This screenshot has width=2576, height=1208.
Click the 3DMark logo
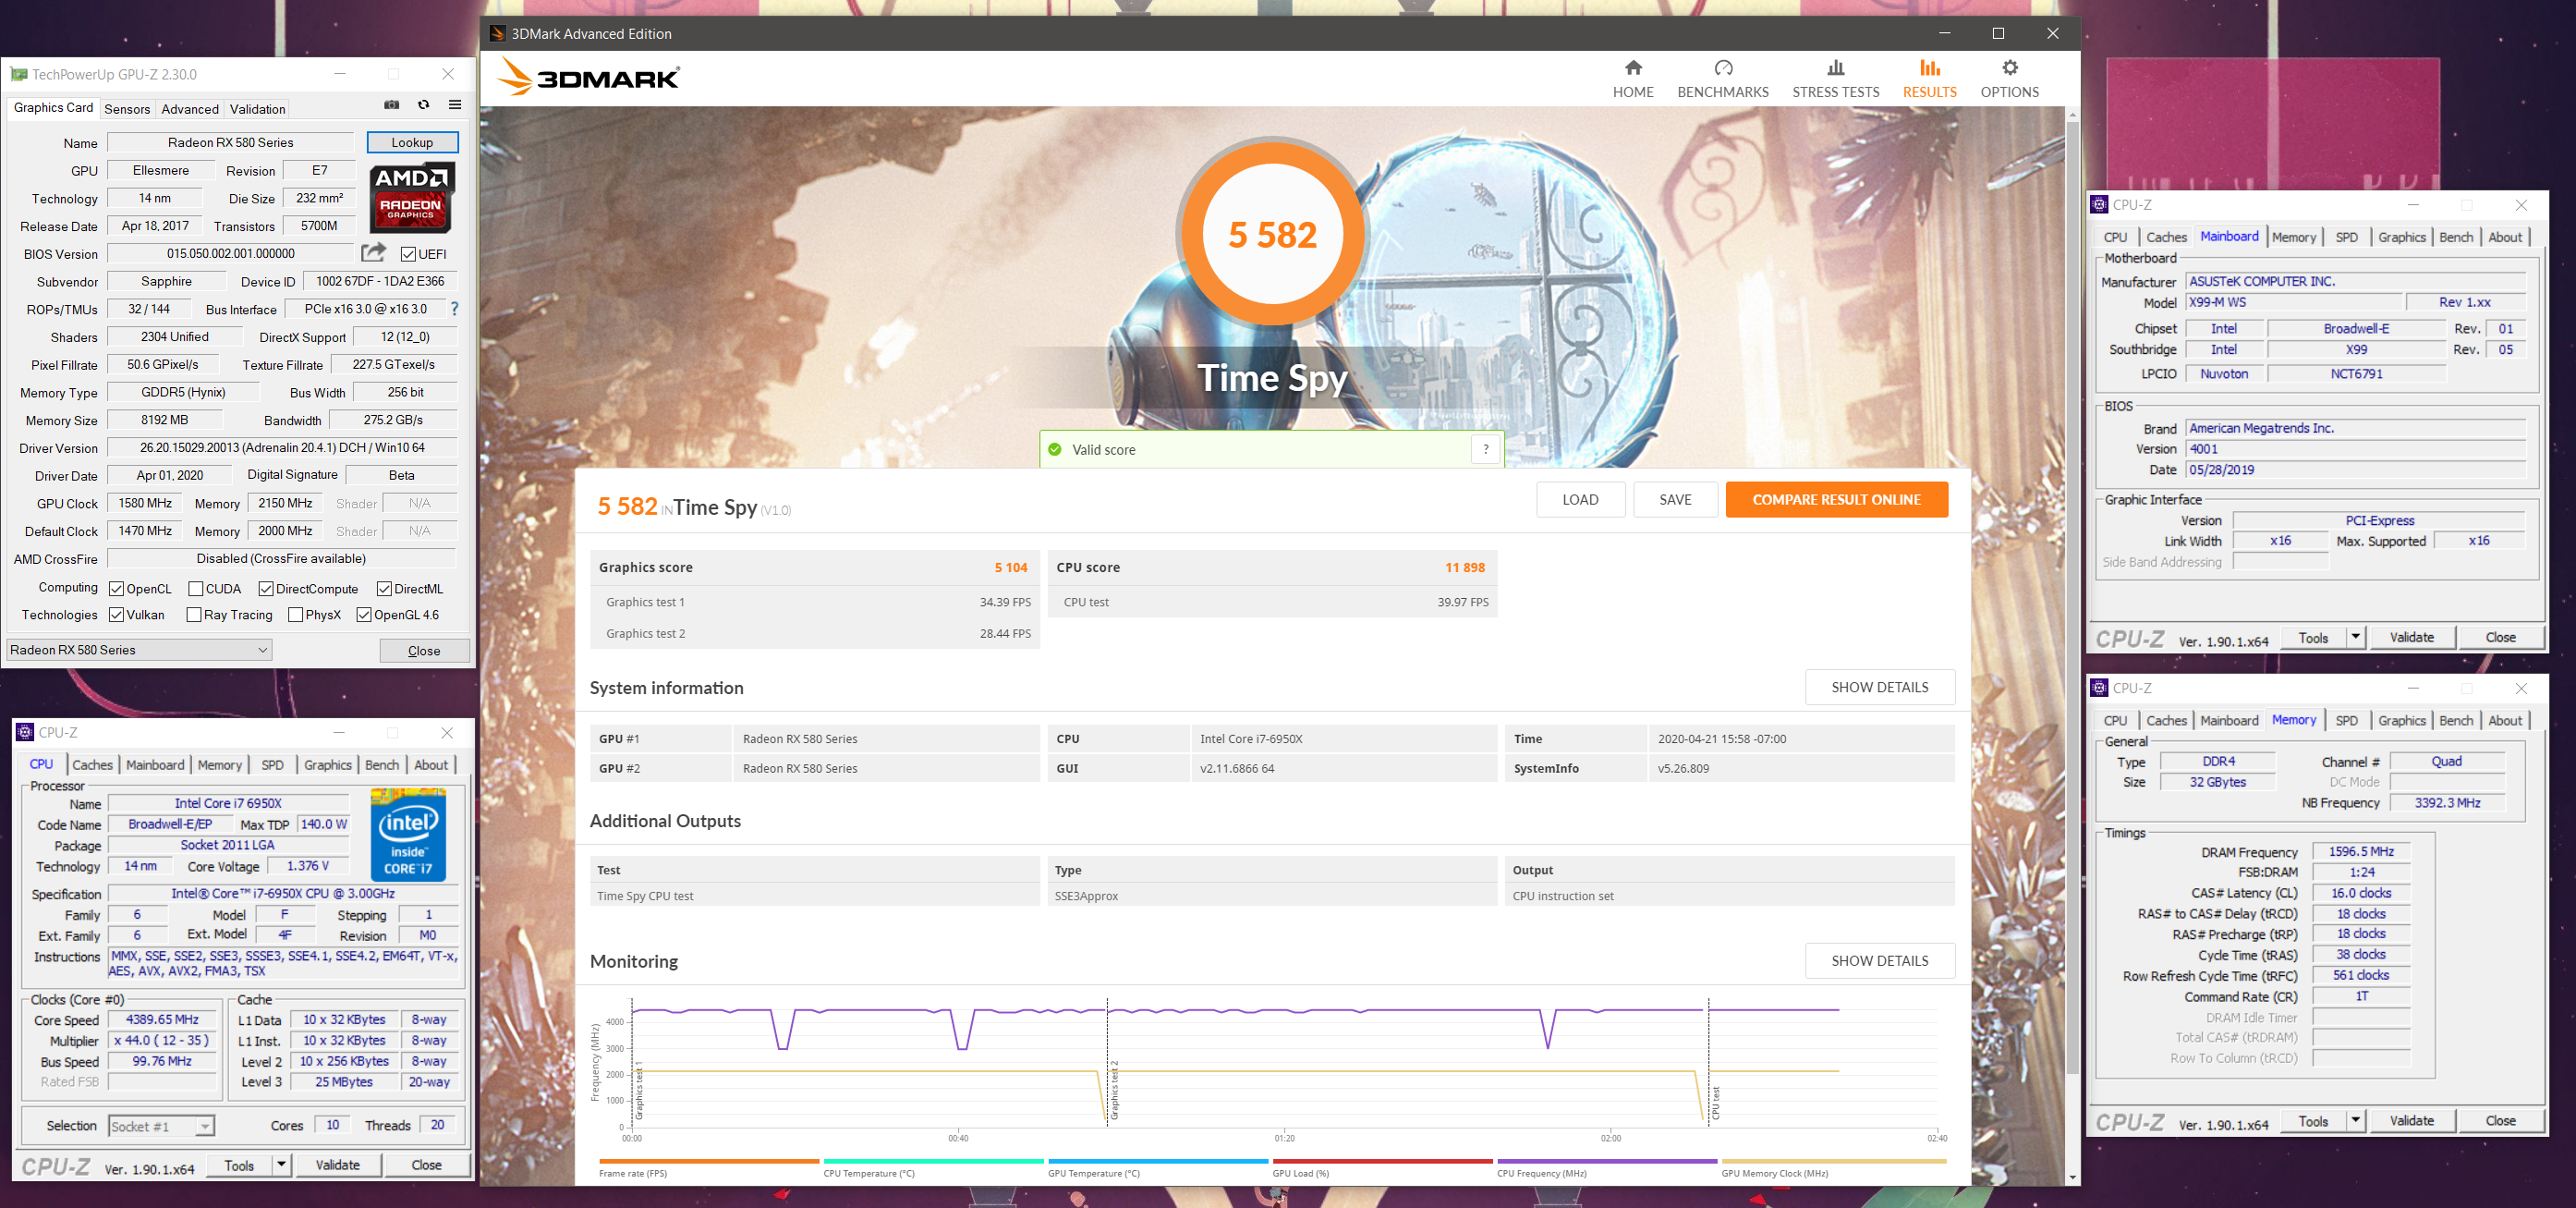[x=588, y=77]
